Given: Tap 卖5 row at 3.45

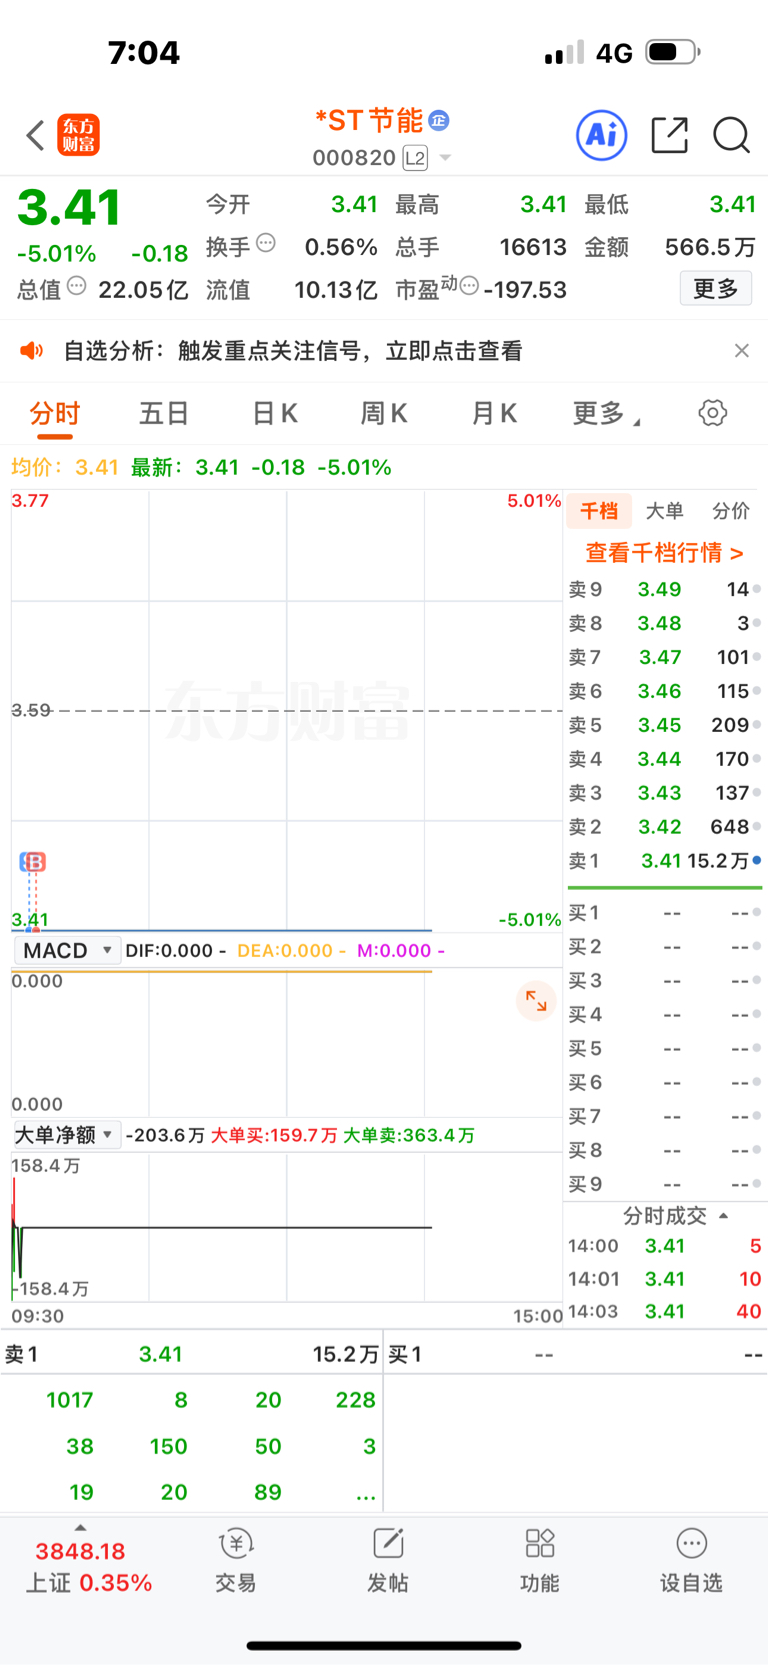Looking at the screenshot, I should (x=664, y=725).
